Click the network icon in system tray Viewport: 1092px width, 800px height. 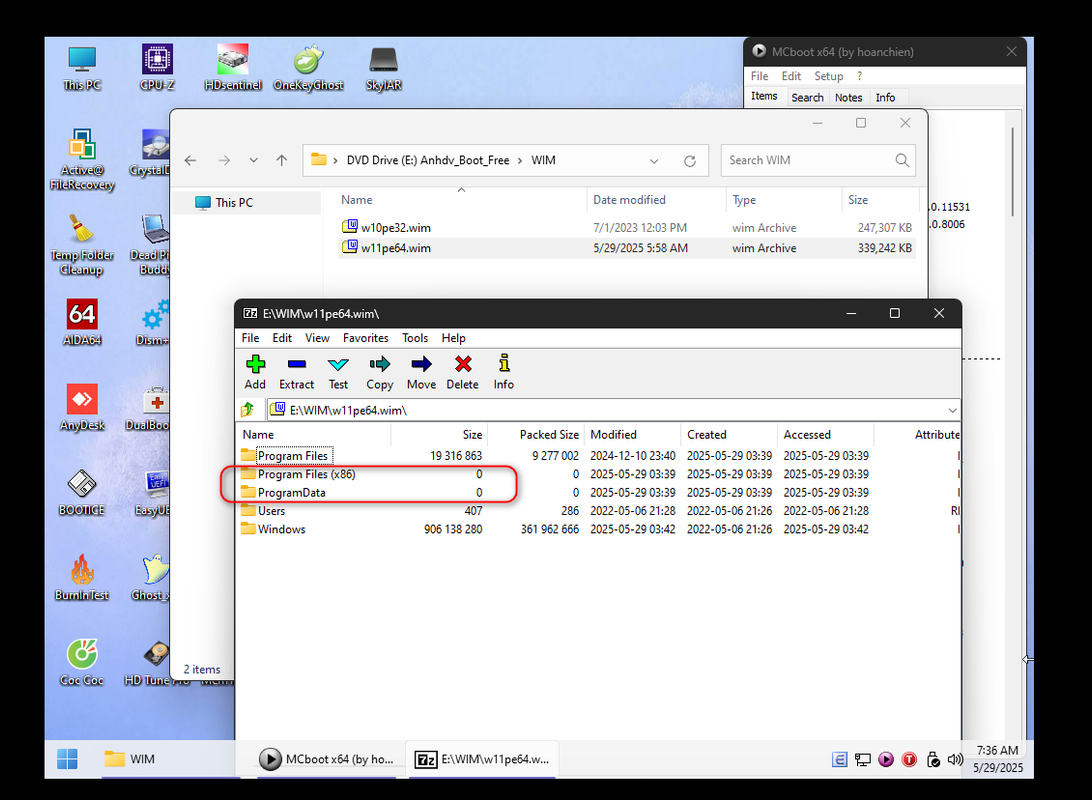863,760
